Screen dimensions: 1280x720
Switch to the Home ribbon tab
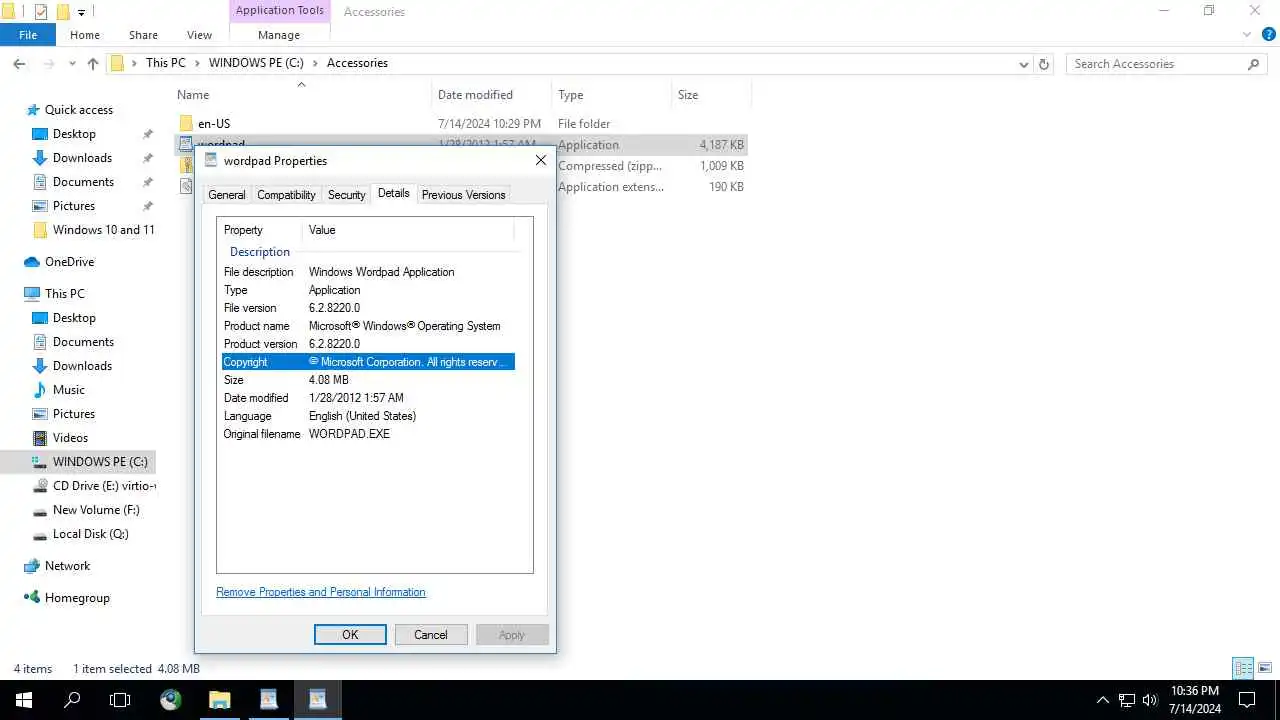(x=84, y=35)
